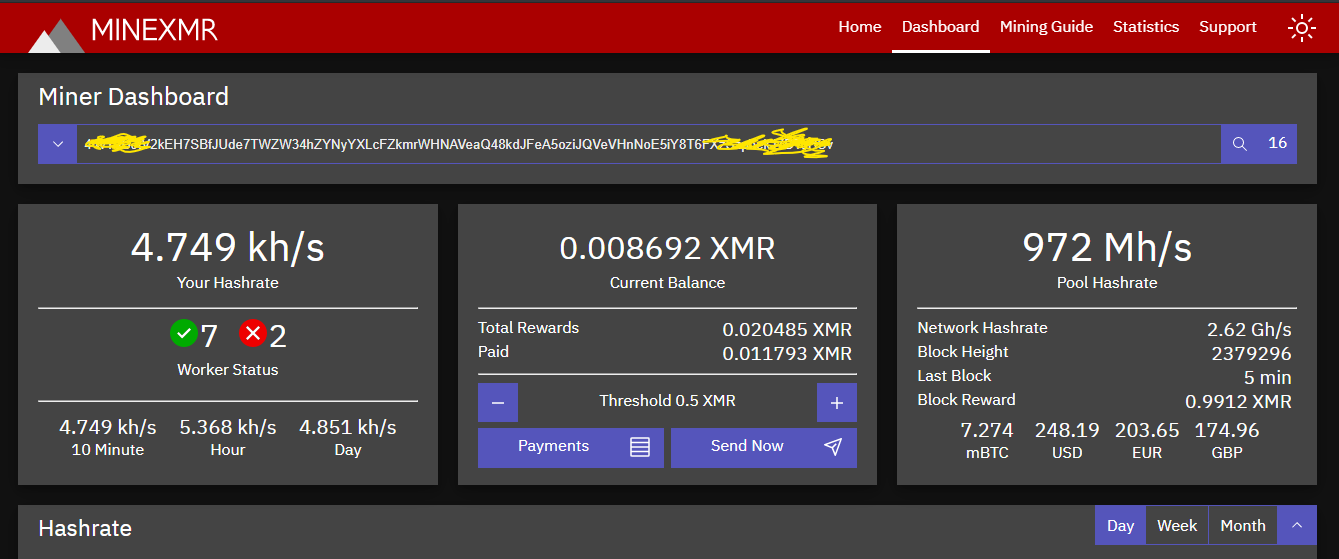Screen dimensions: 1339x559
Task: Click the 203.65 EUR price
Action: [x=1147, y=430]
